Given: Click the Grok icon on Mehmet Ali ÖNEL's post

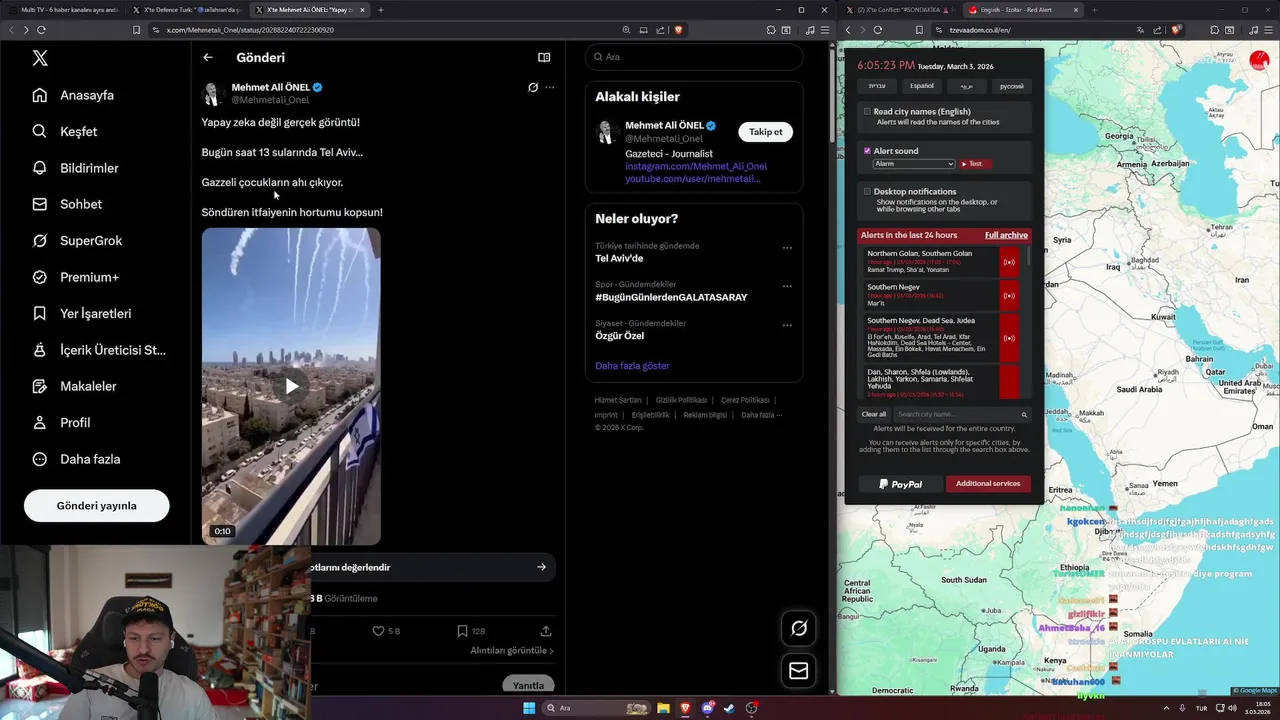Looking at the screenshot, I should (x=533, y=87).
